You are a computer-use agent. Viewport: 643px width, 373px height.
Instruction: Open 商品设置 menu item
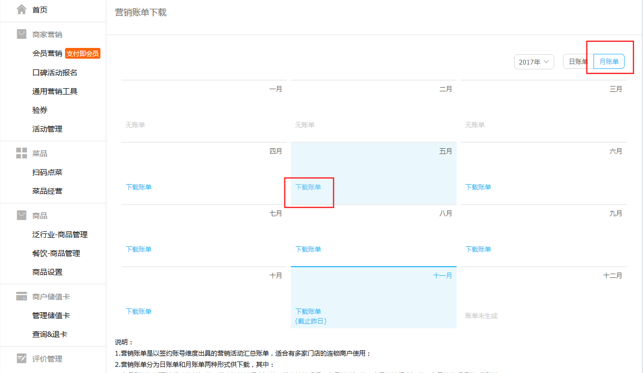(47, 272)
